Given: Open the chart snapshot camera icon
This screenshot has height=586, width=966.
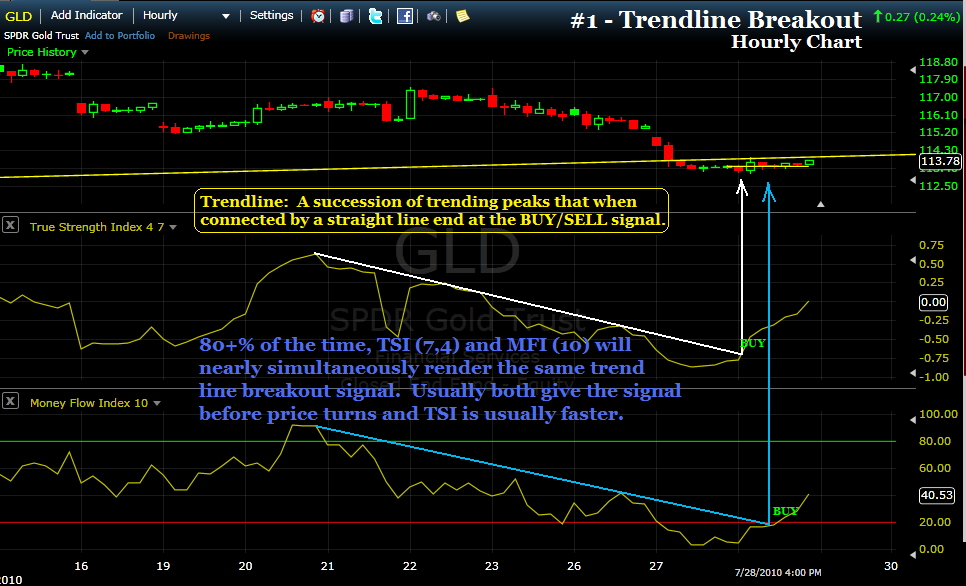Looking at the screenshot, I should (x=434, y=16).
